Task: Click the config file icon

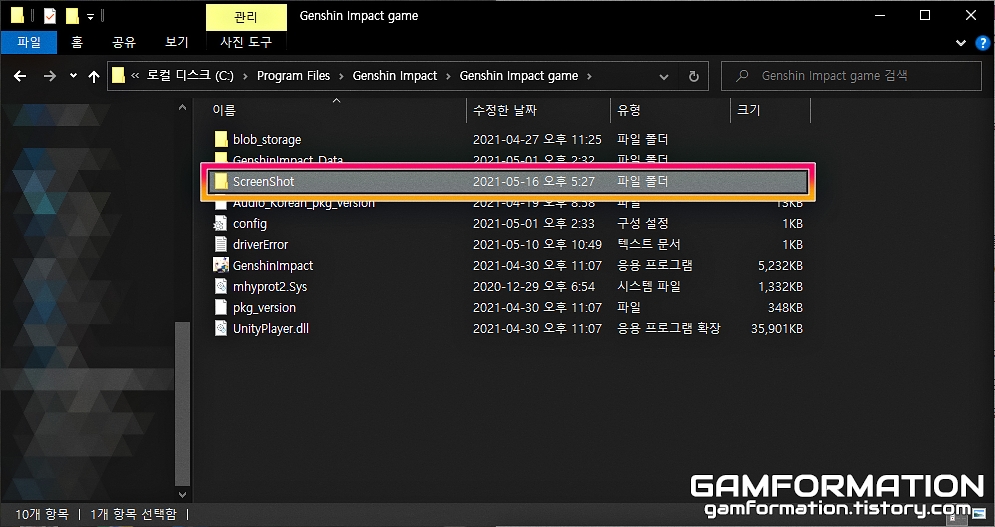Action: coord(221,223)
